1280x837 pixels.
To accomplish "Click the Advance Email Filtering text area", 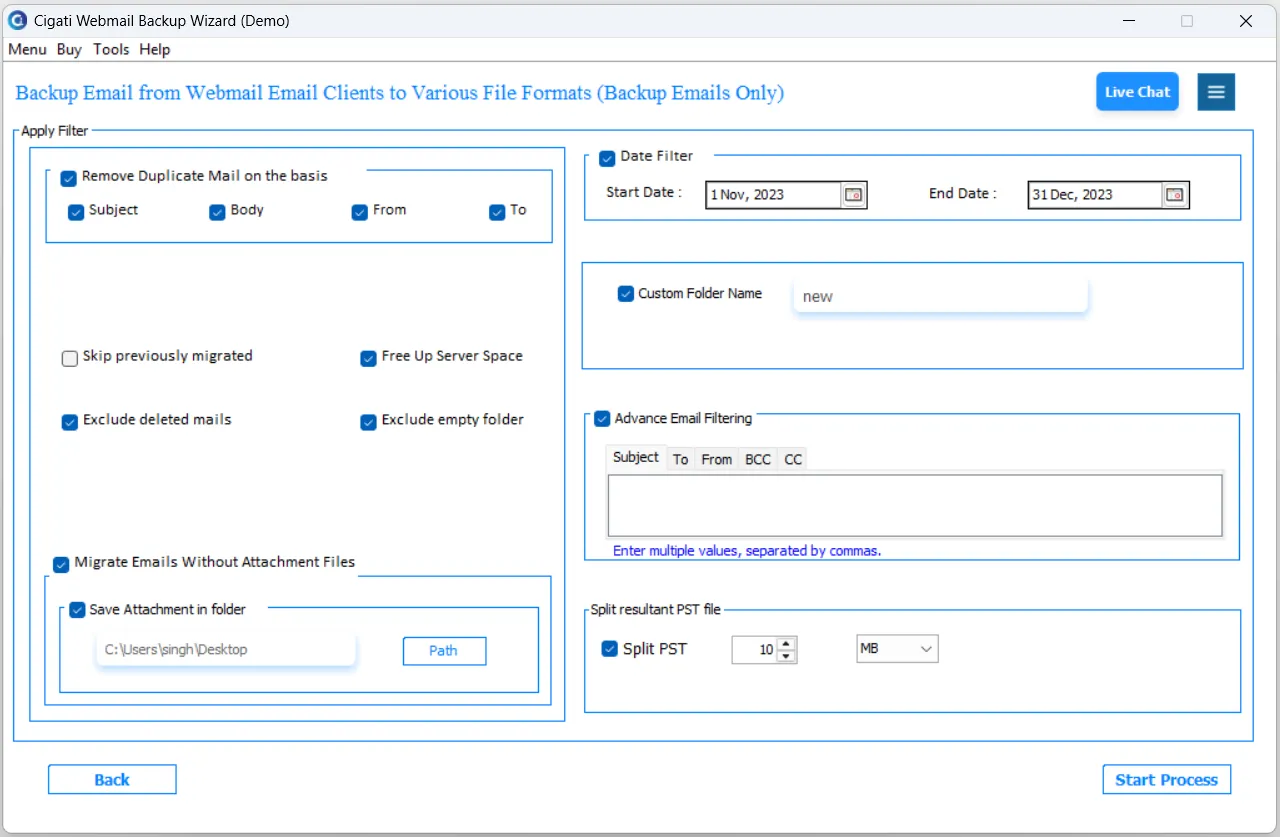I will click(x=915, y=506).
